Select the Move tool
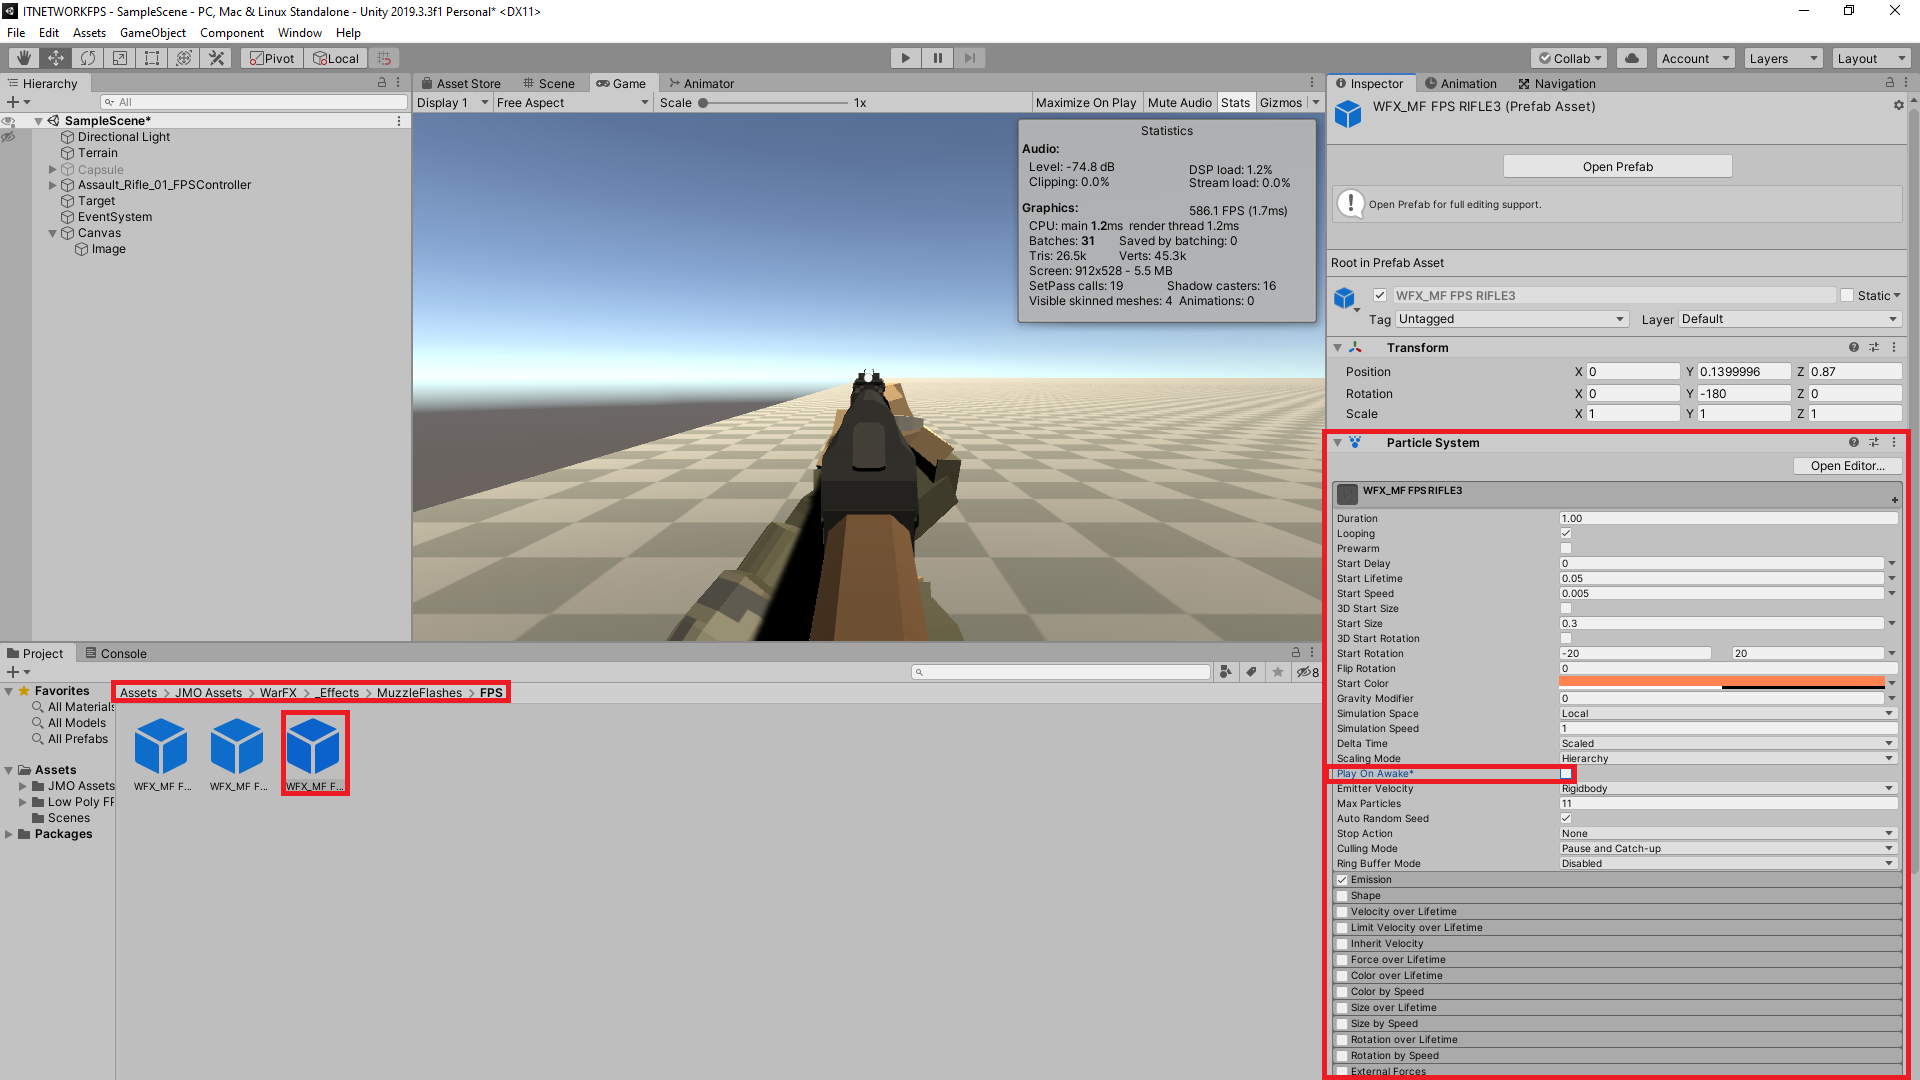Image resolution: width=1920 pixels, height=1080 pixels. click(x=55, y=57)
